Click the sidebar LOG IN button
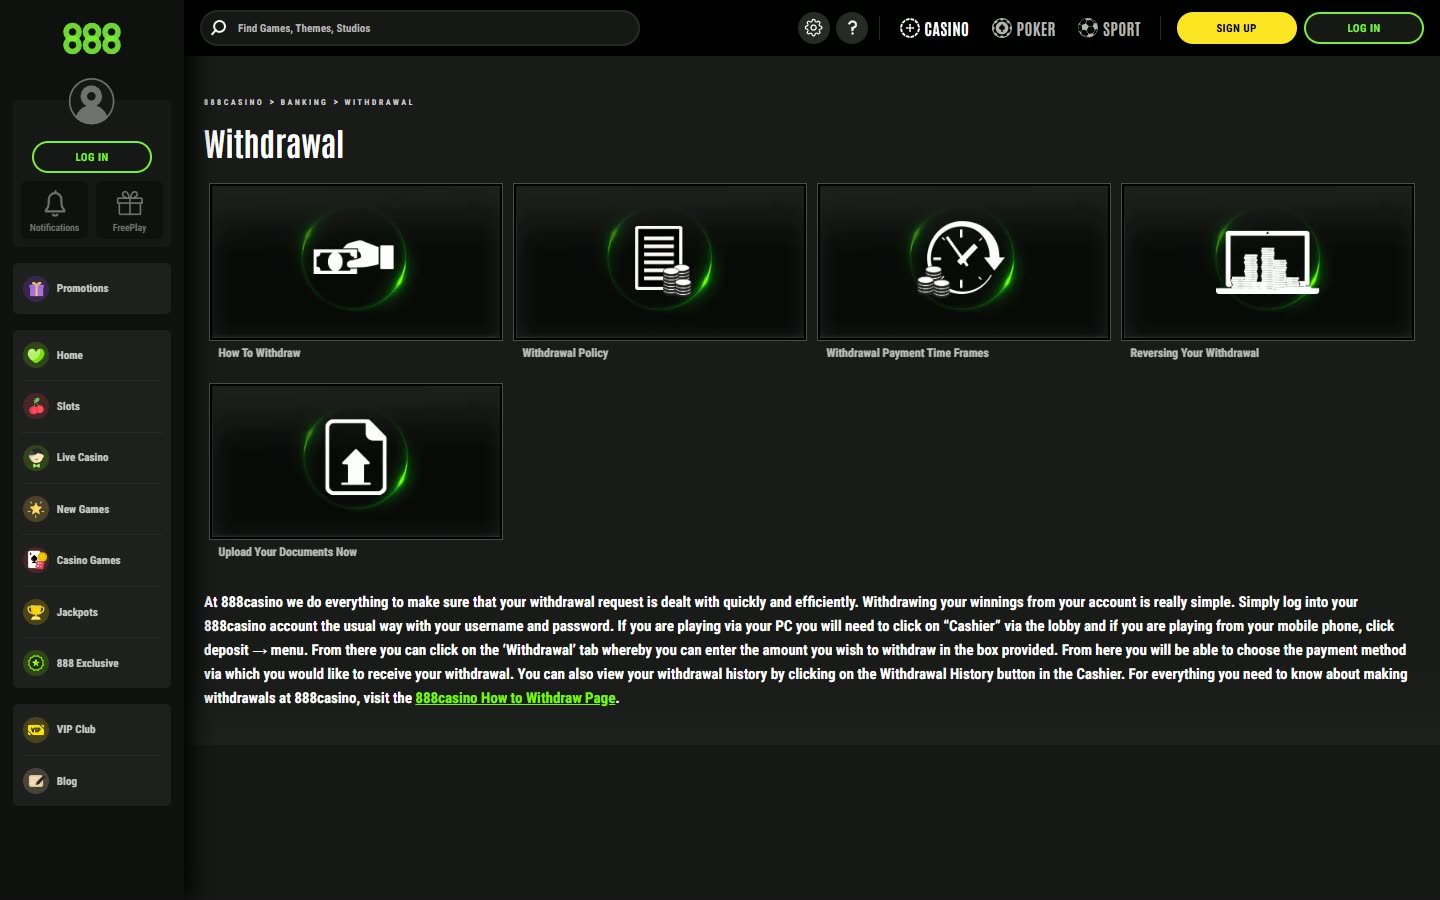Screen dimensions: 1440x900 [x=91, y=157]
